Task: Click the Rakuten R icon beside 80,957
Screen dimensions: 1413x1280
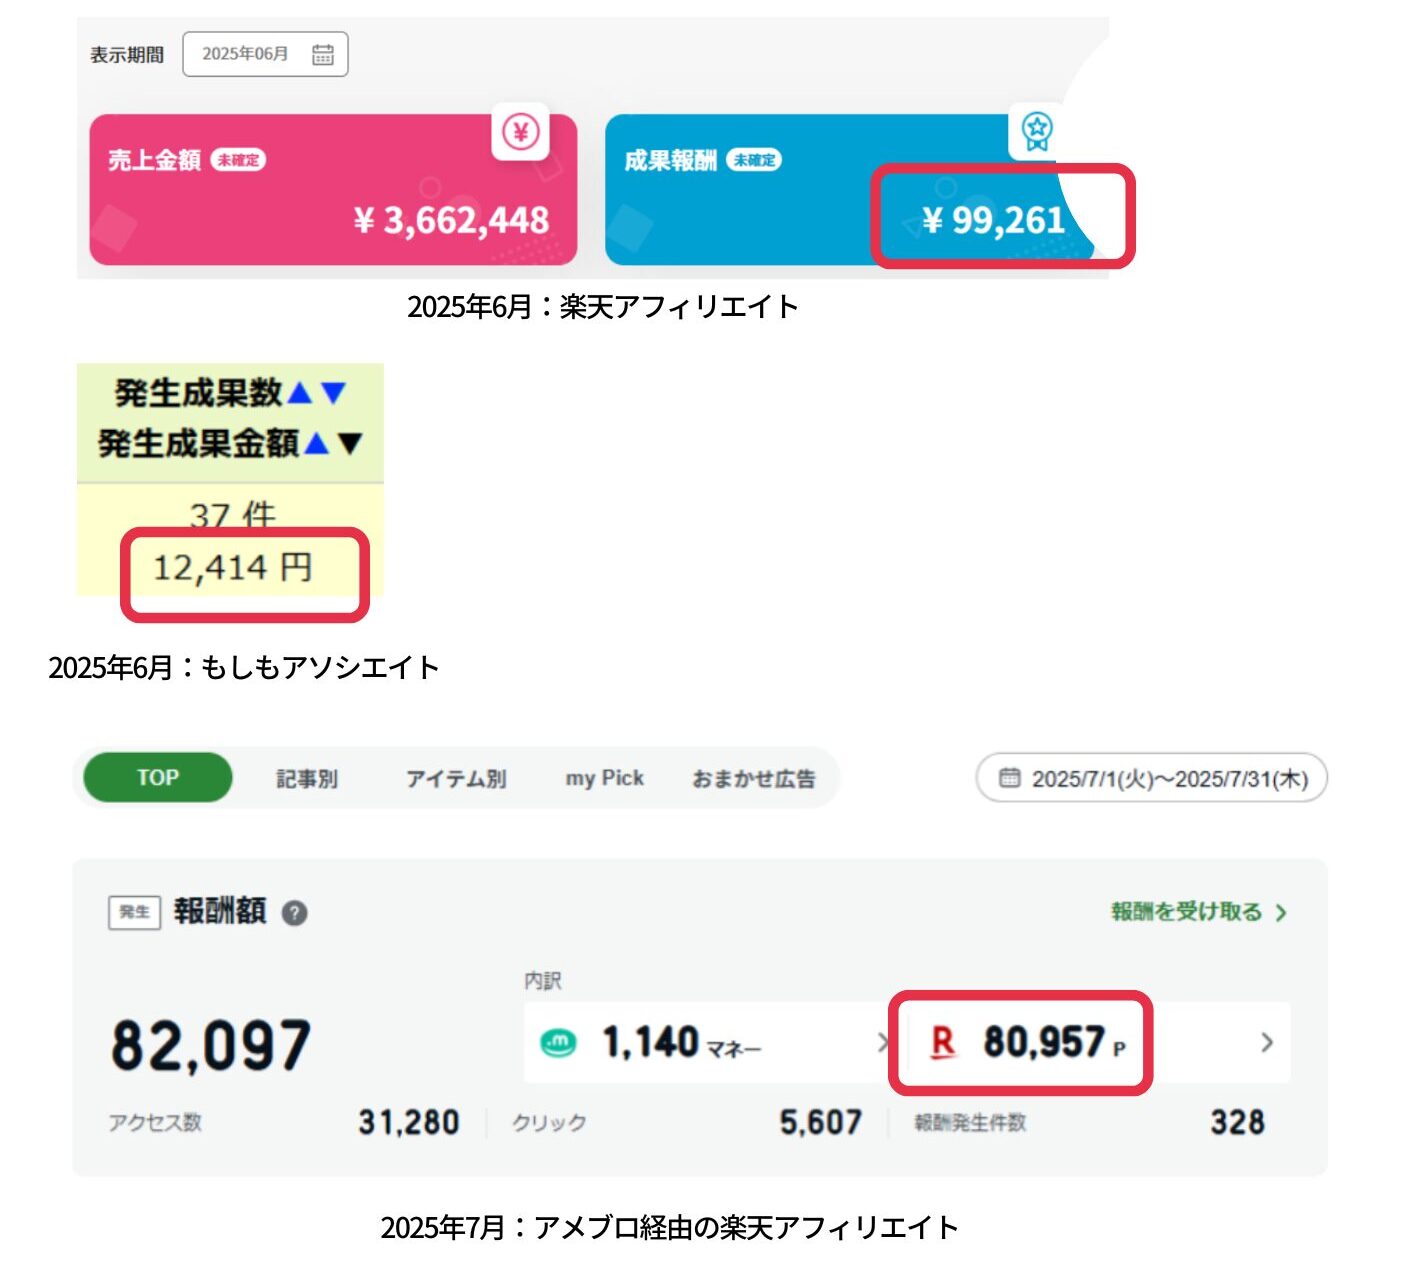Action: click(942, 1042)
